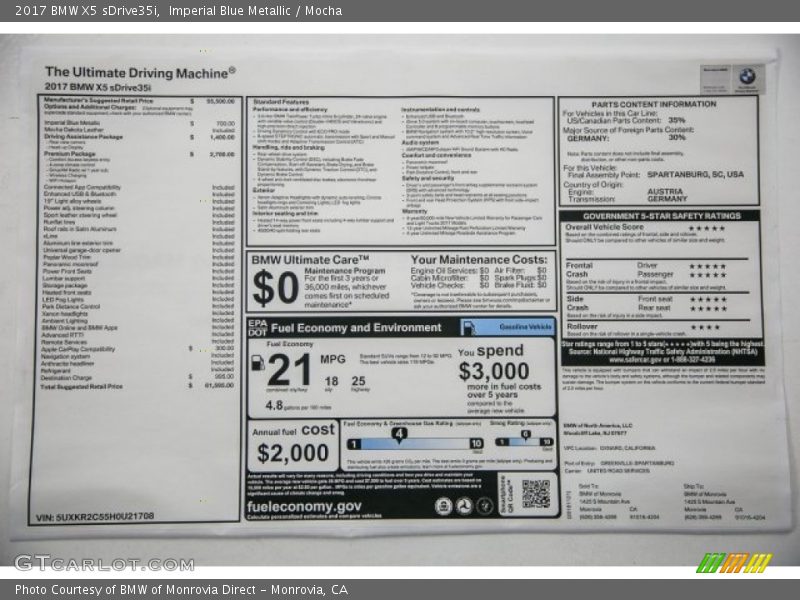
Task: Click 'Photo Courtesy of BMW of Monrovia Direct' caption
Action: tap(181, 590)
